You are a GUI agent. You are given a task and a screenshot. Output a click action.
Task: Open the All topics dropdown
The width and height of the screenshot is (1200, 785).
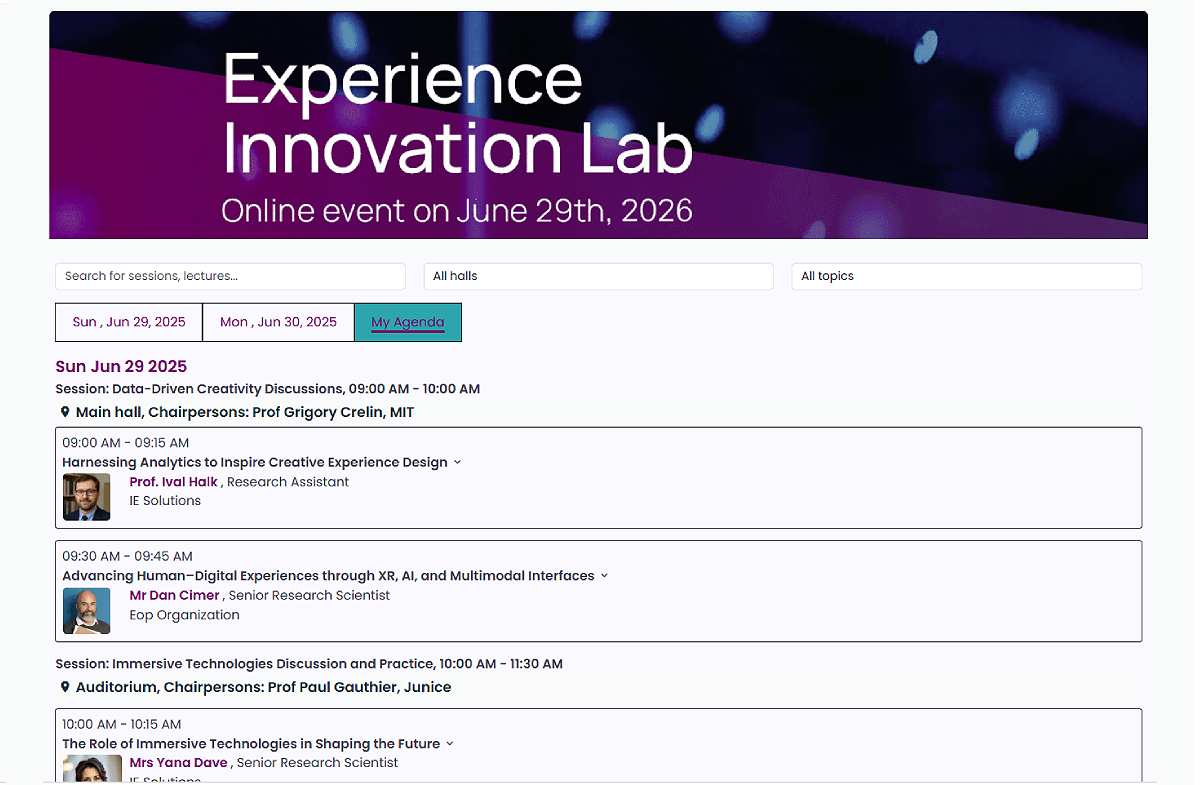pos(966,276)
